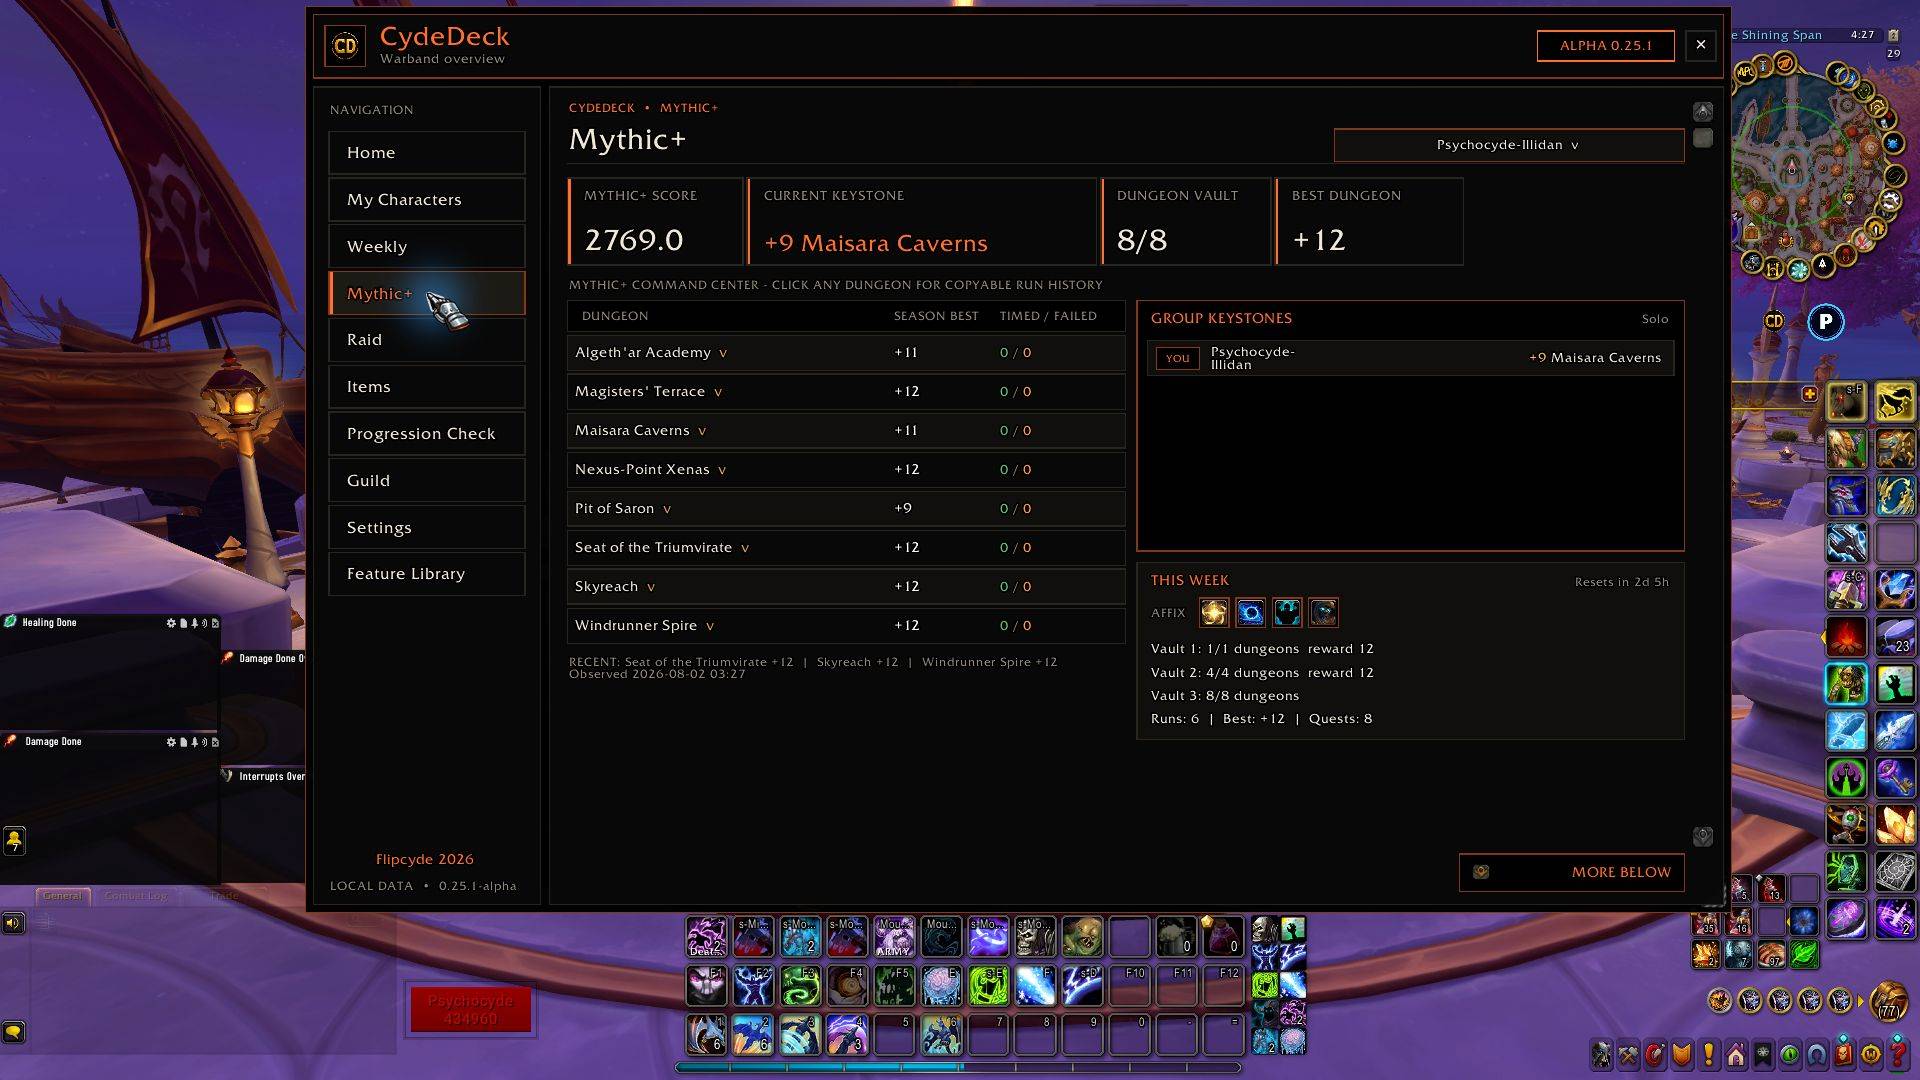Click the scroll-down button above MORE BELOW
The height and width of the screenshot is (1080, 1920).
click(x=1702, y=836)
